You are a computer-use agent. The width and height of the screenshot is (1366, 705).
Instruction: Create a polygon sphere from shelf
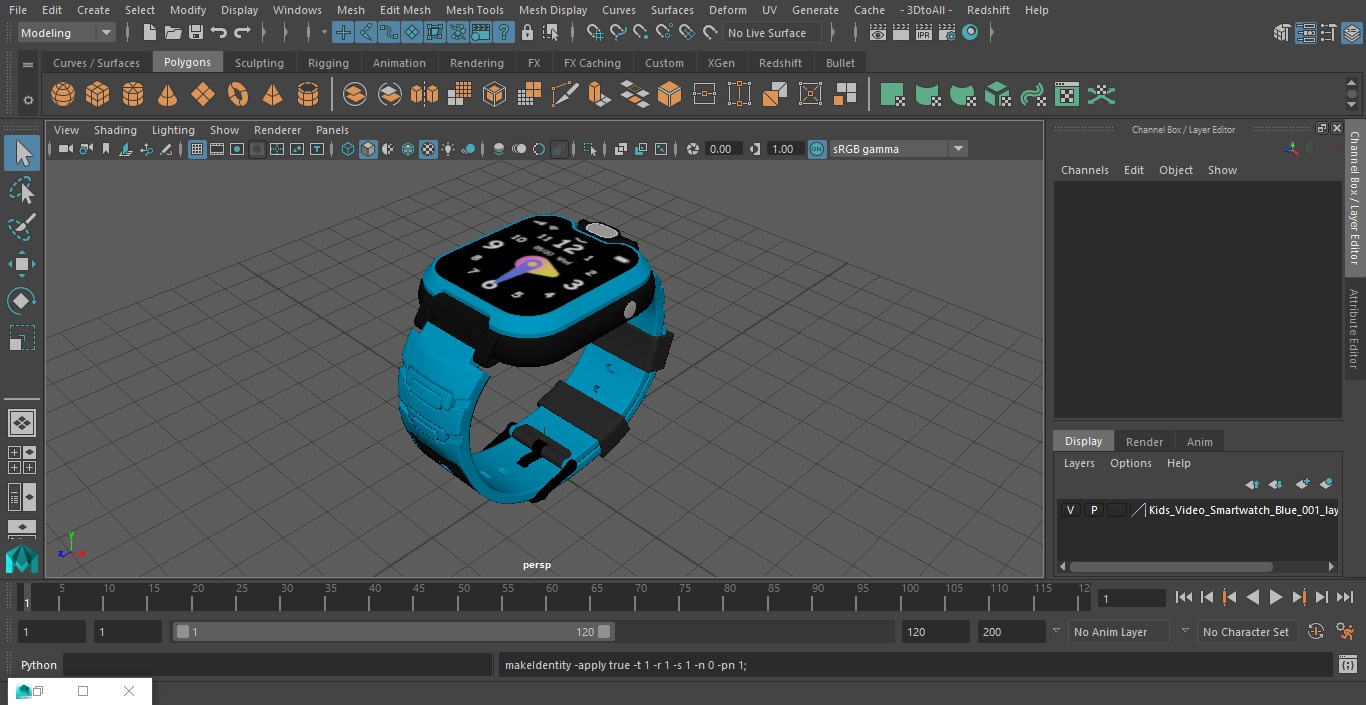(x=63, y=95)
